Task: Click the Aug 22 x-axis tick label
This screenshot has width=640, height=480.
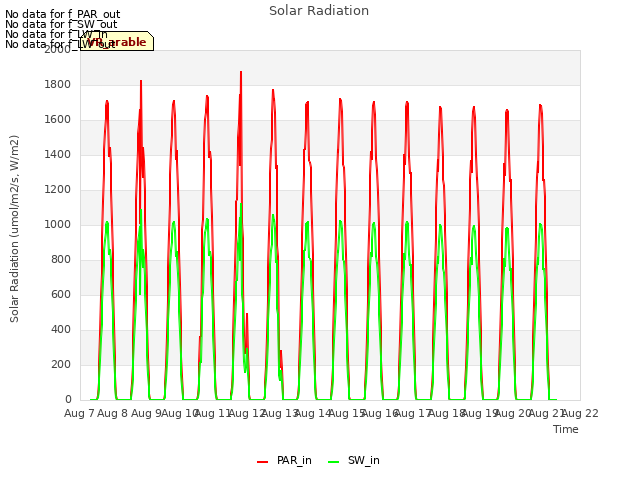Action: [580, 413]
